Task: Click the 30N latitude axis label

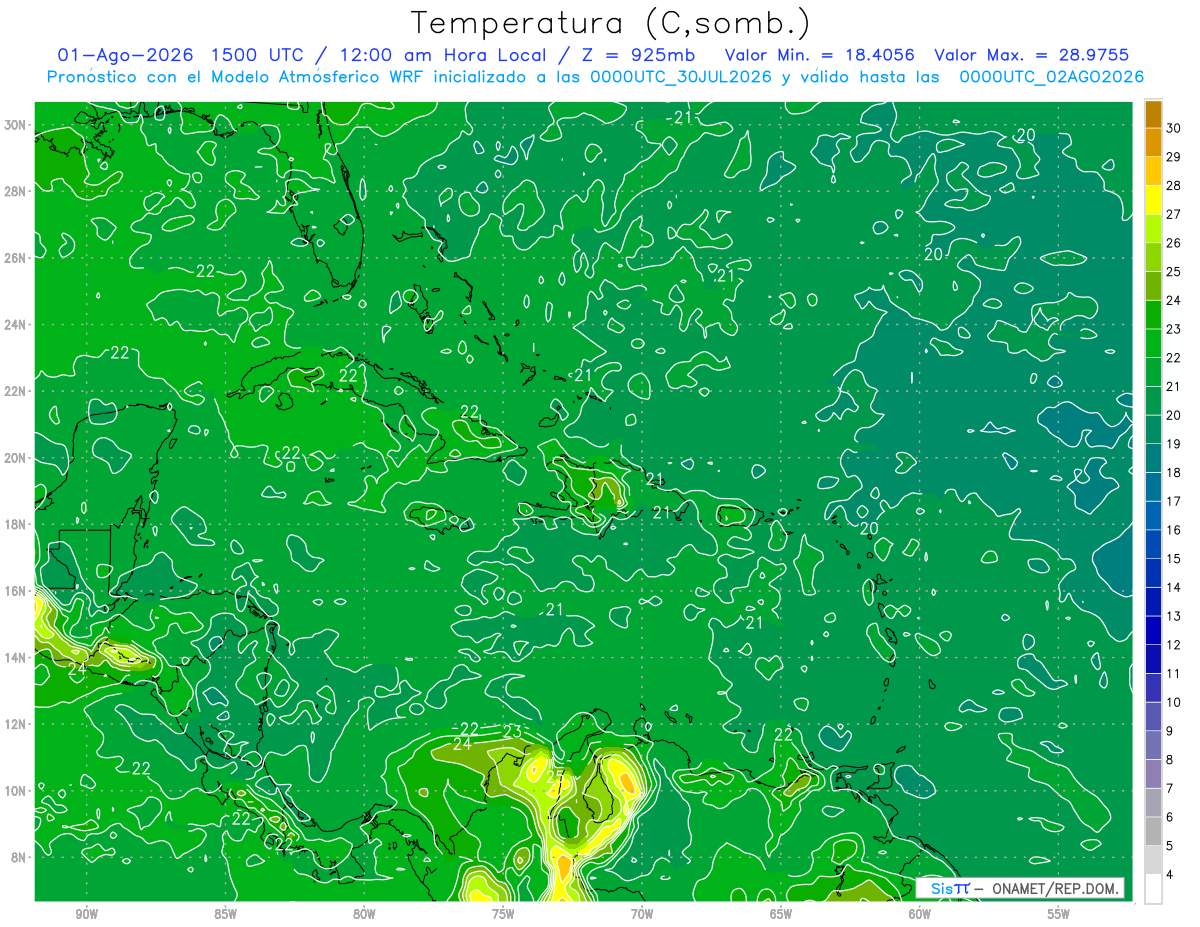Action: [x=16, y=125]
